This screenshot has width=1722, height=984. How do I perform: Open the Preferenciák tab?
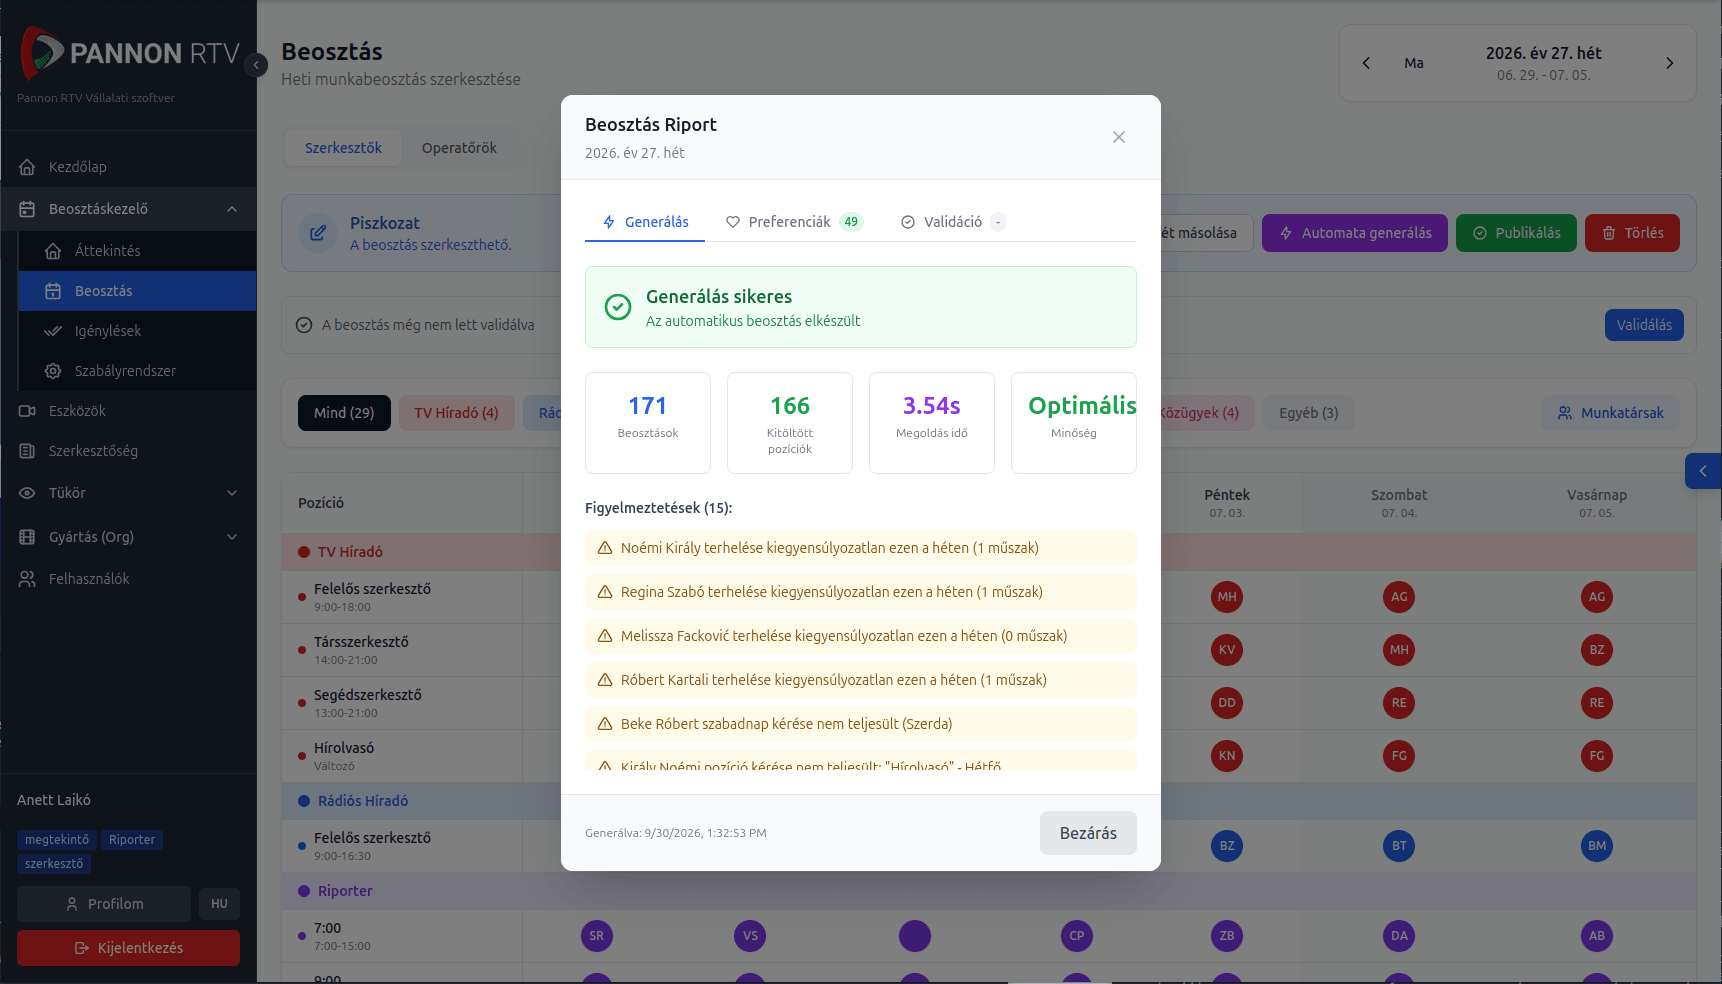click(794, 222)
